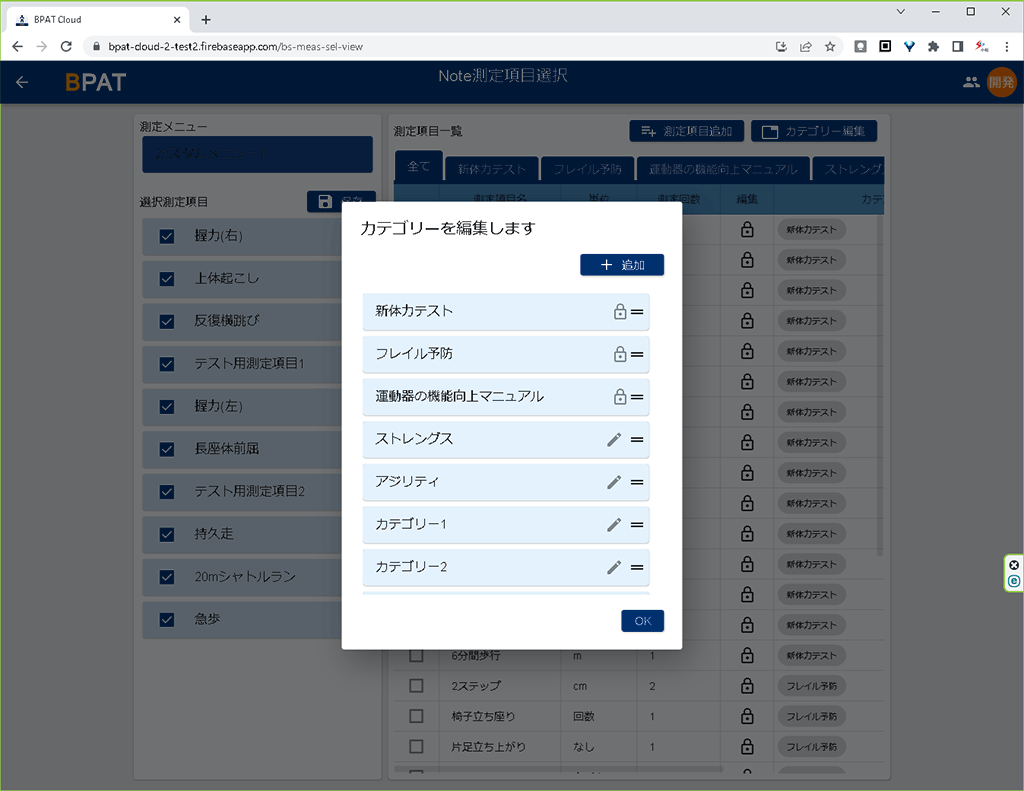
Task: Click the 追加 button in the category dialog
Action: pyautogui.click(x=622, y=264)
